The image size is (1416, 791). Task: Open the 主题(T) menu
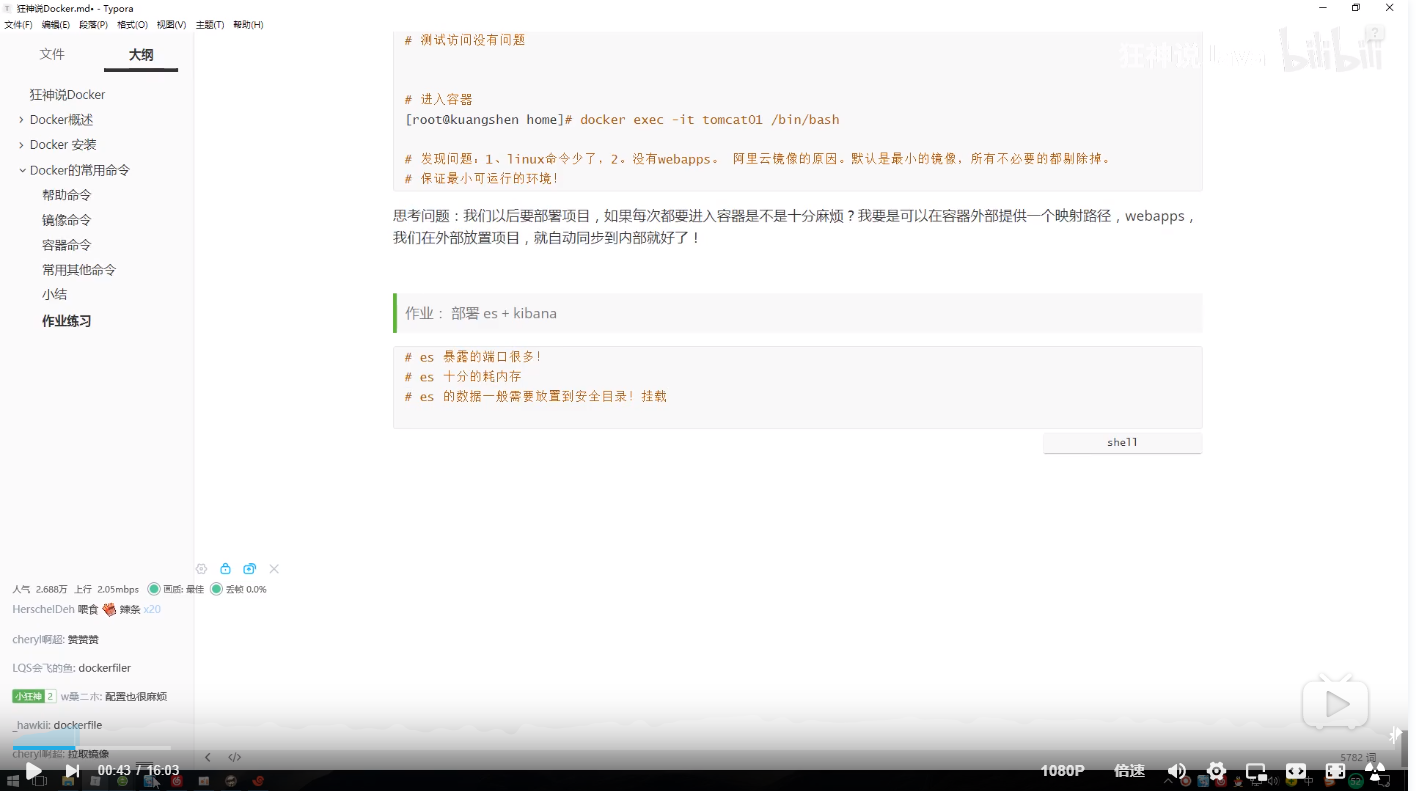[210, 25]
